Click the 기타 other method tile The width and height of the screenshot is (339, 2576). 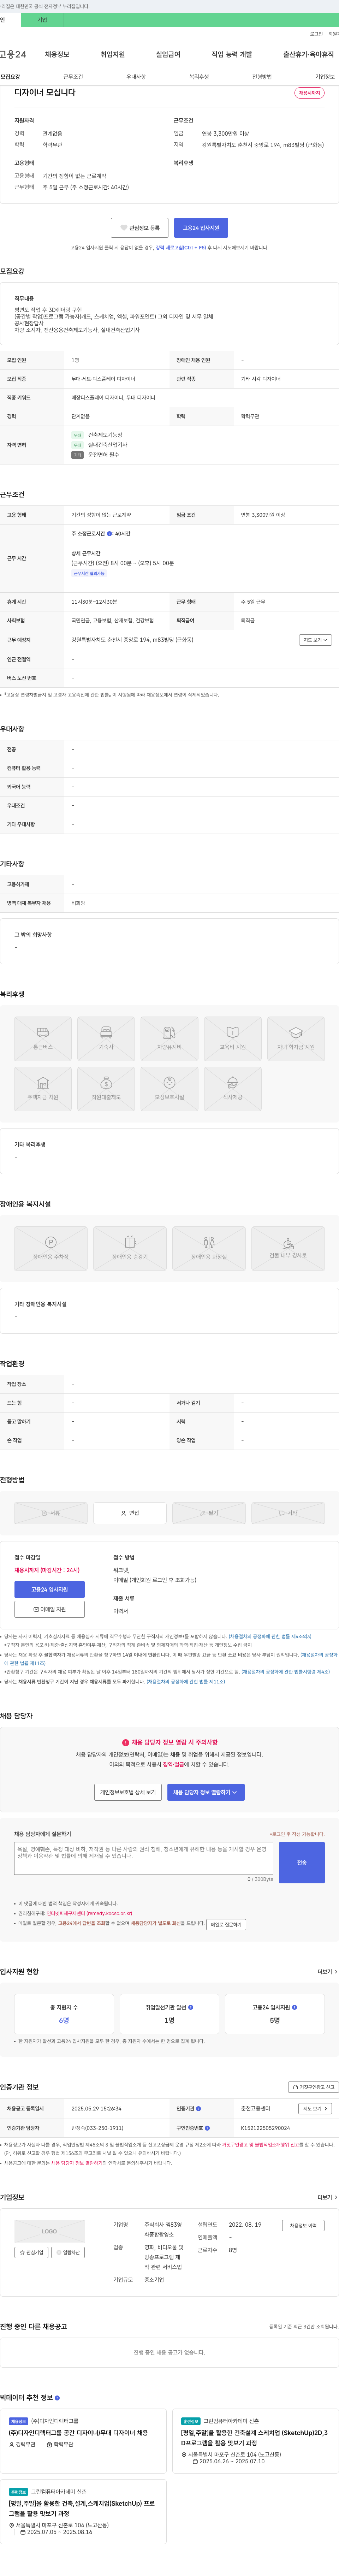pos(288,1513)
